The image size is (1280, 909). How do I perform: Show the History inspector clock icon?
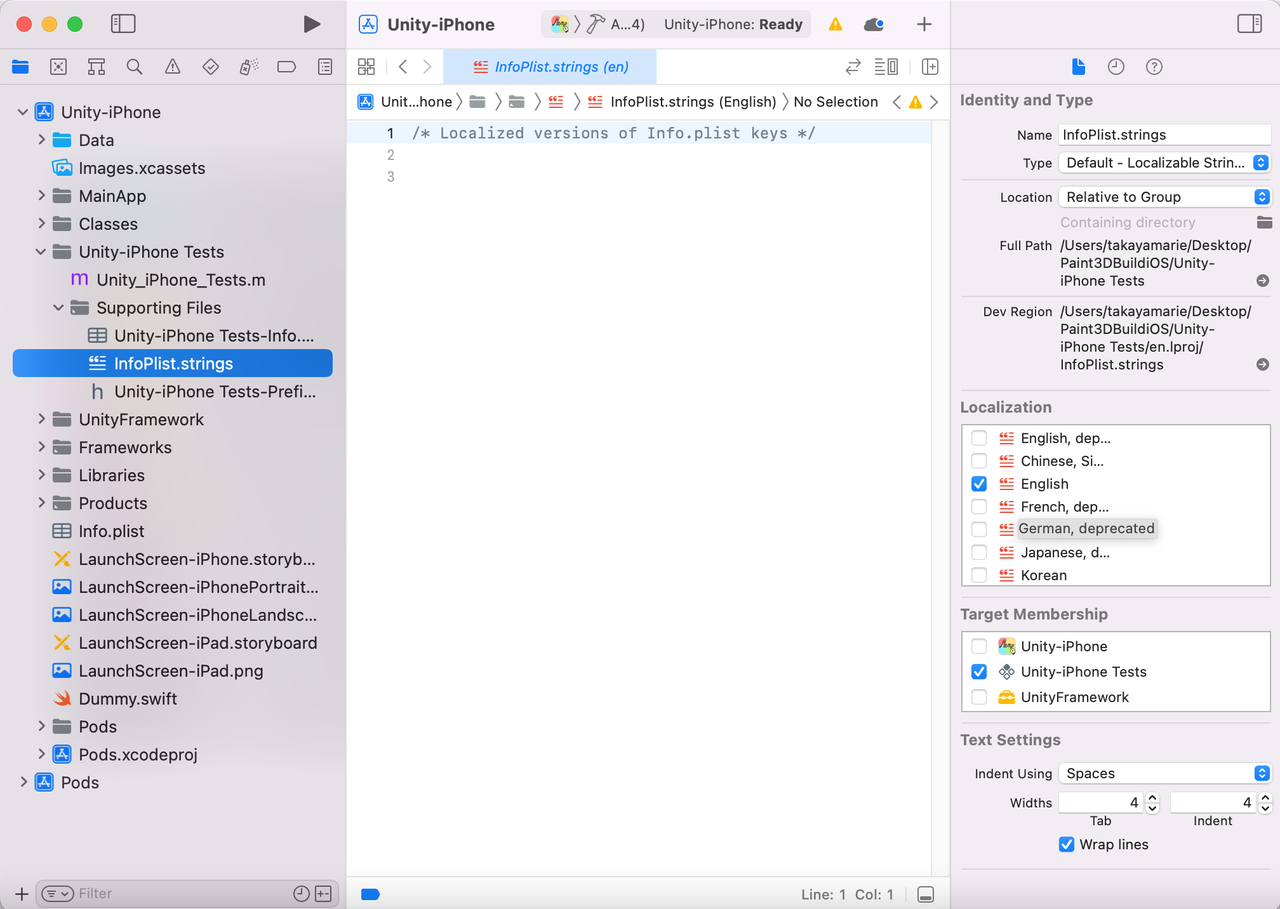tap(1116, 66)
